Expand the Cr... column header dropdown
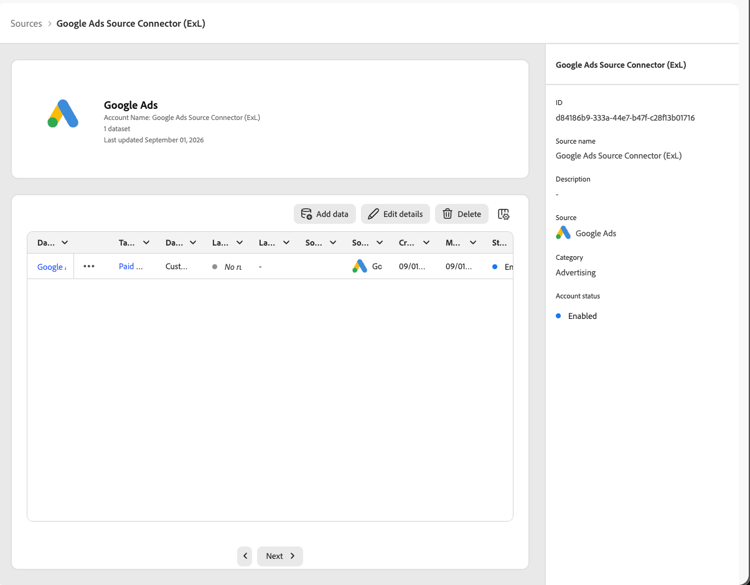This screenshot has width=750, height=585. click(x=426, y=243)
